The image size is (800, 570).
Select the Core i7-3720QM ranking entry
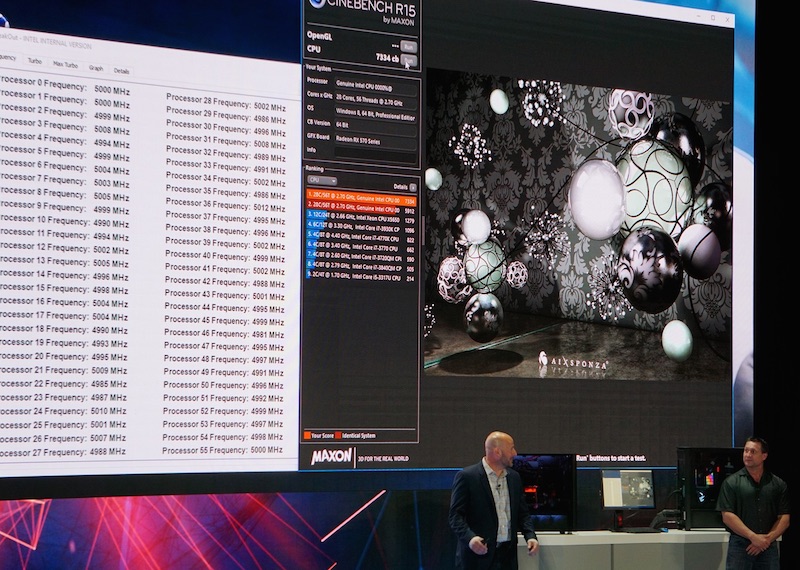(361, 258)
